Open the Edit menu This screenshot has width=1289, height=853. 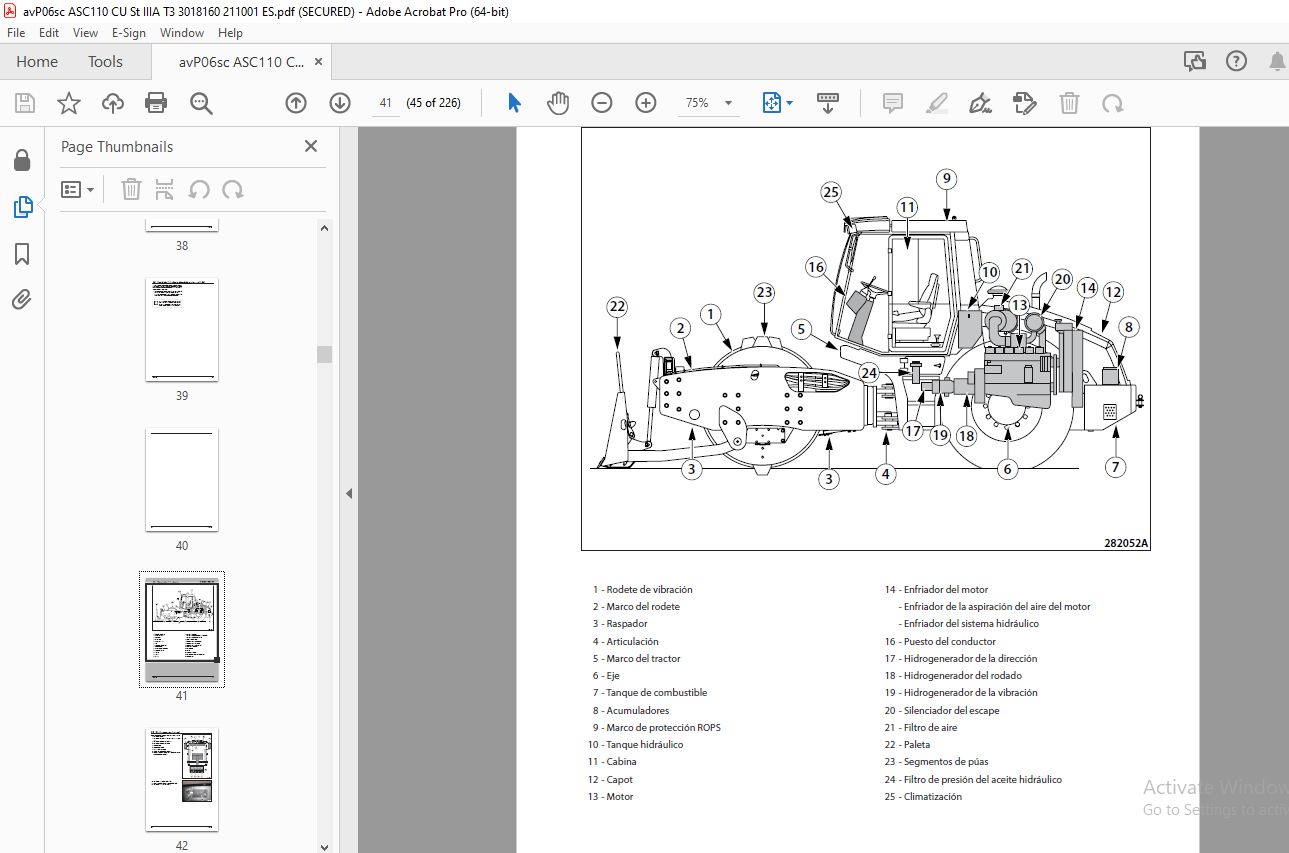click(49, 33)
